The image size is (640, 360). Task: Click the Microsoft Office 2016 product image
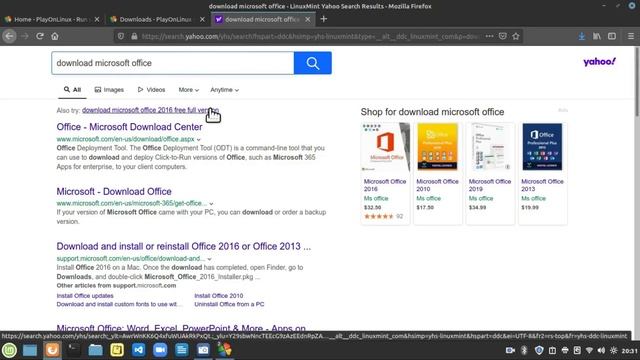tap(385, 147)
